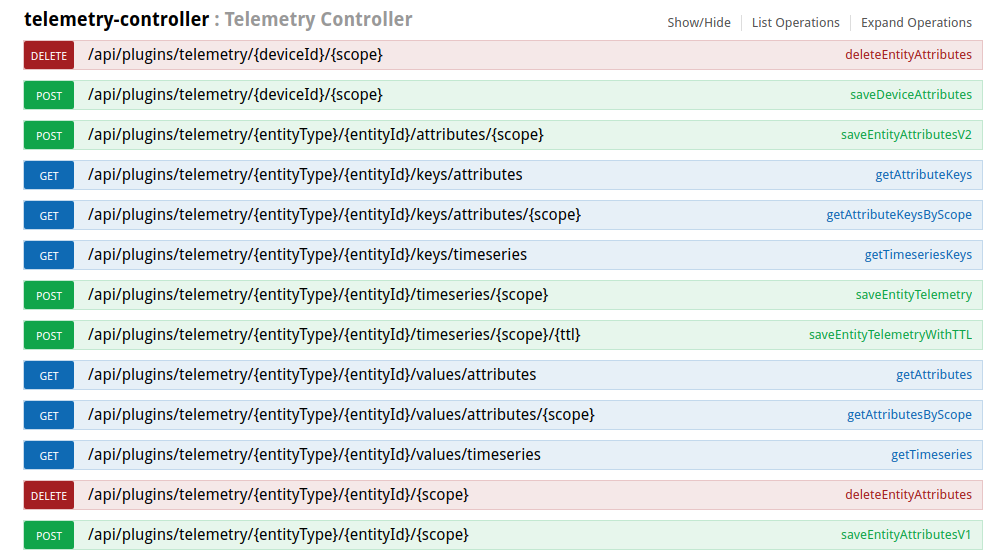Click the telemetry-controller heading title
Screen dimensions: 1007x557
tap(117, 19)
